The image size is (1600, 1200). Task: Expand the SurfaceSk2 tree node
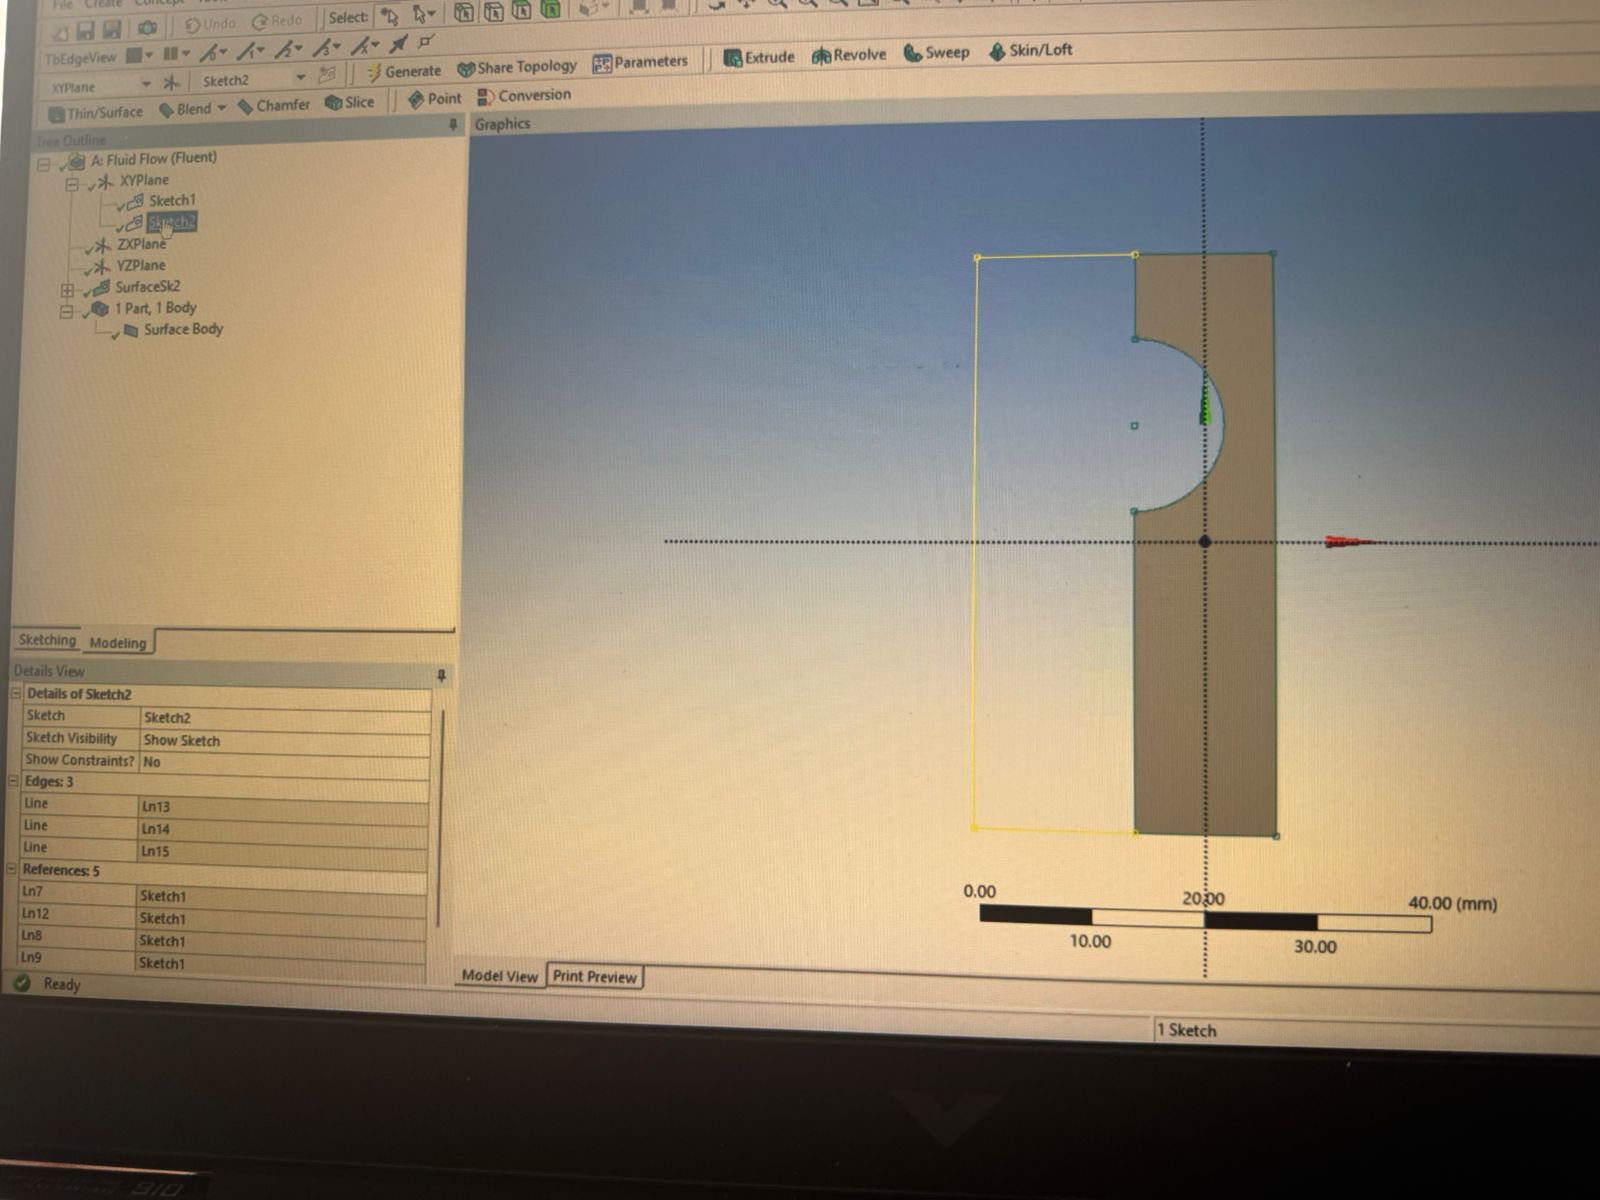tap(67, 290)
